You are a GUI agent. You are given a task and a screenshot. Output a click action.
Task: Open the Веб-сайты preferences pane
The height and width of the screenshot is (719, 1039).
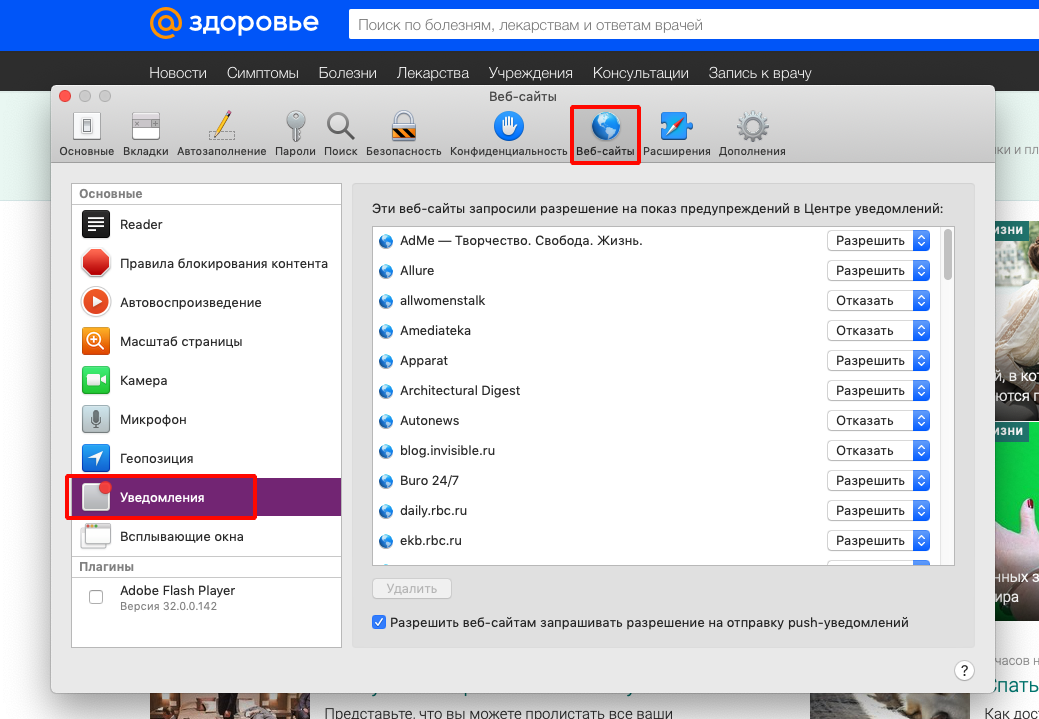coord(605,135)
